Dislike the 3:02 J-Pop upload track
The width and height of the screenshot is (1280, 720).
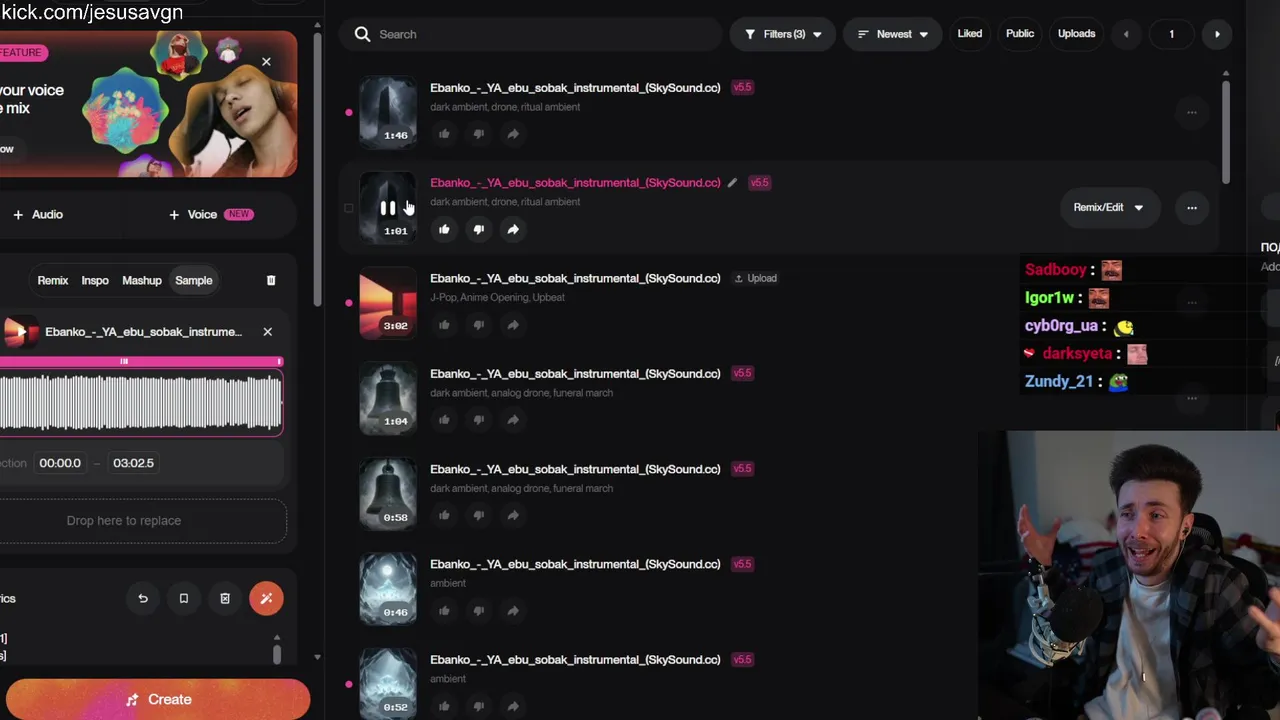(478, 325)
